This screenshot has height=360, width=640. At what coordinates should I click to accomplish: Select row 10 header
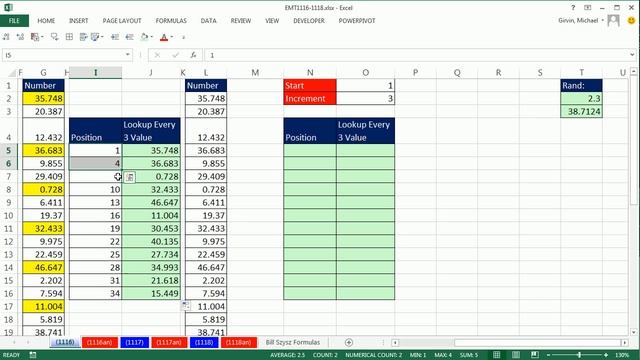[x=9, y=216]
